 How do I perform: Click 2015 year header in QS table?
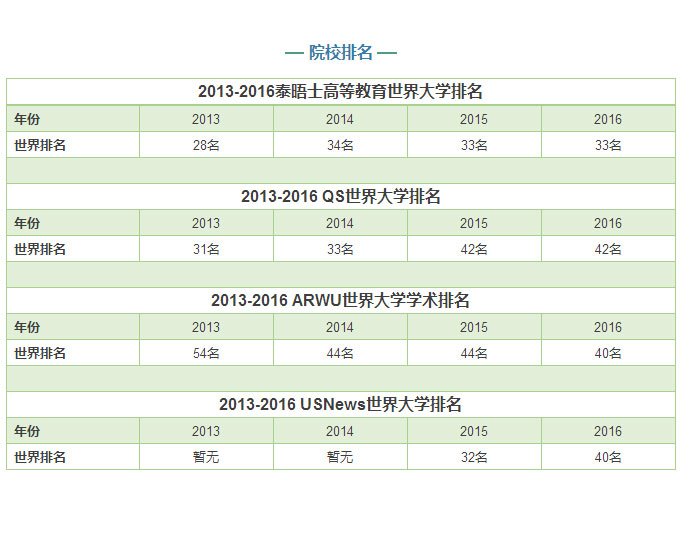tap(474, 223)
